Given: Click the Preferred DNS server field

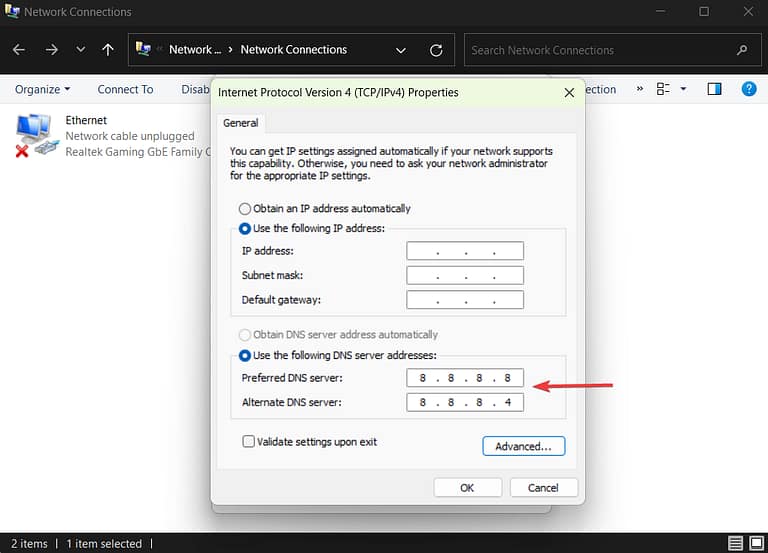Looking at the screenshot, I should [465, 378].
